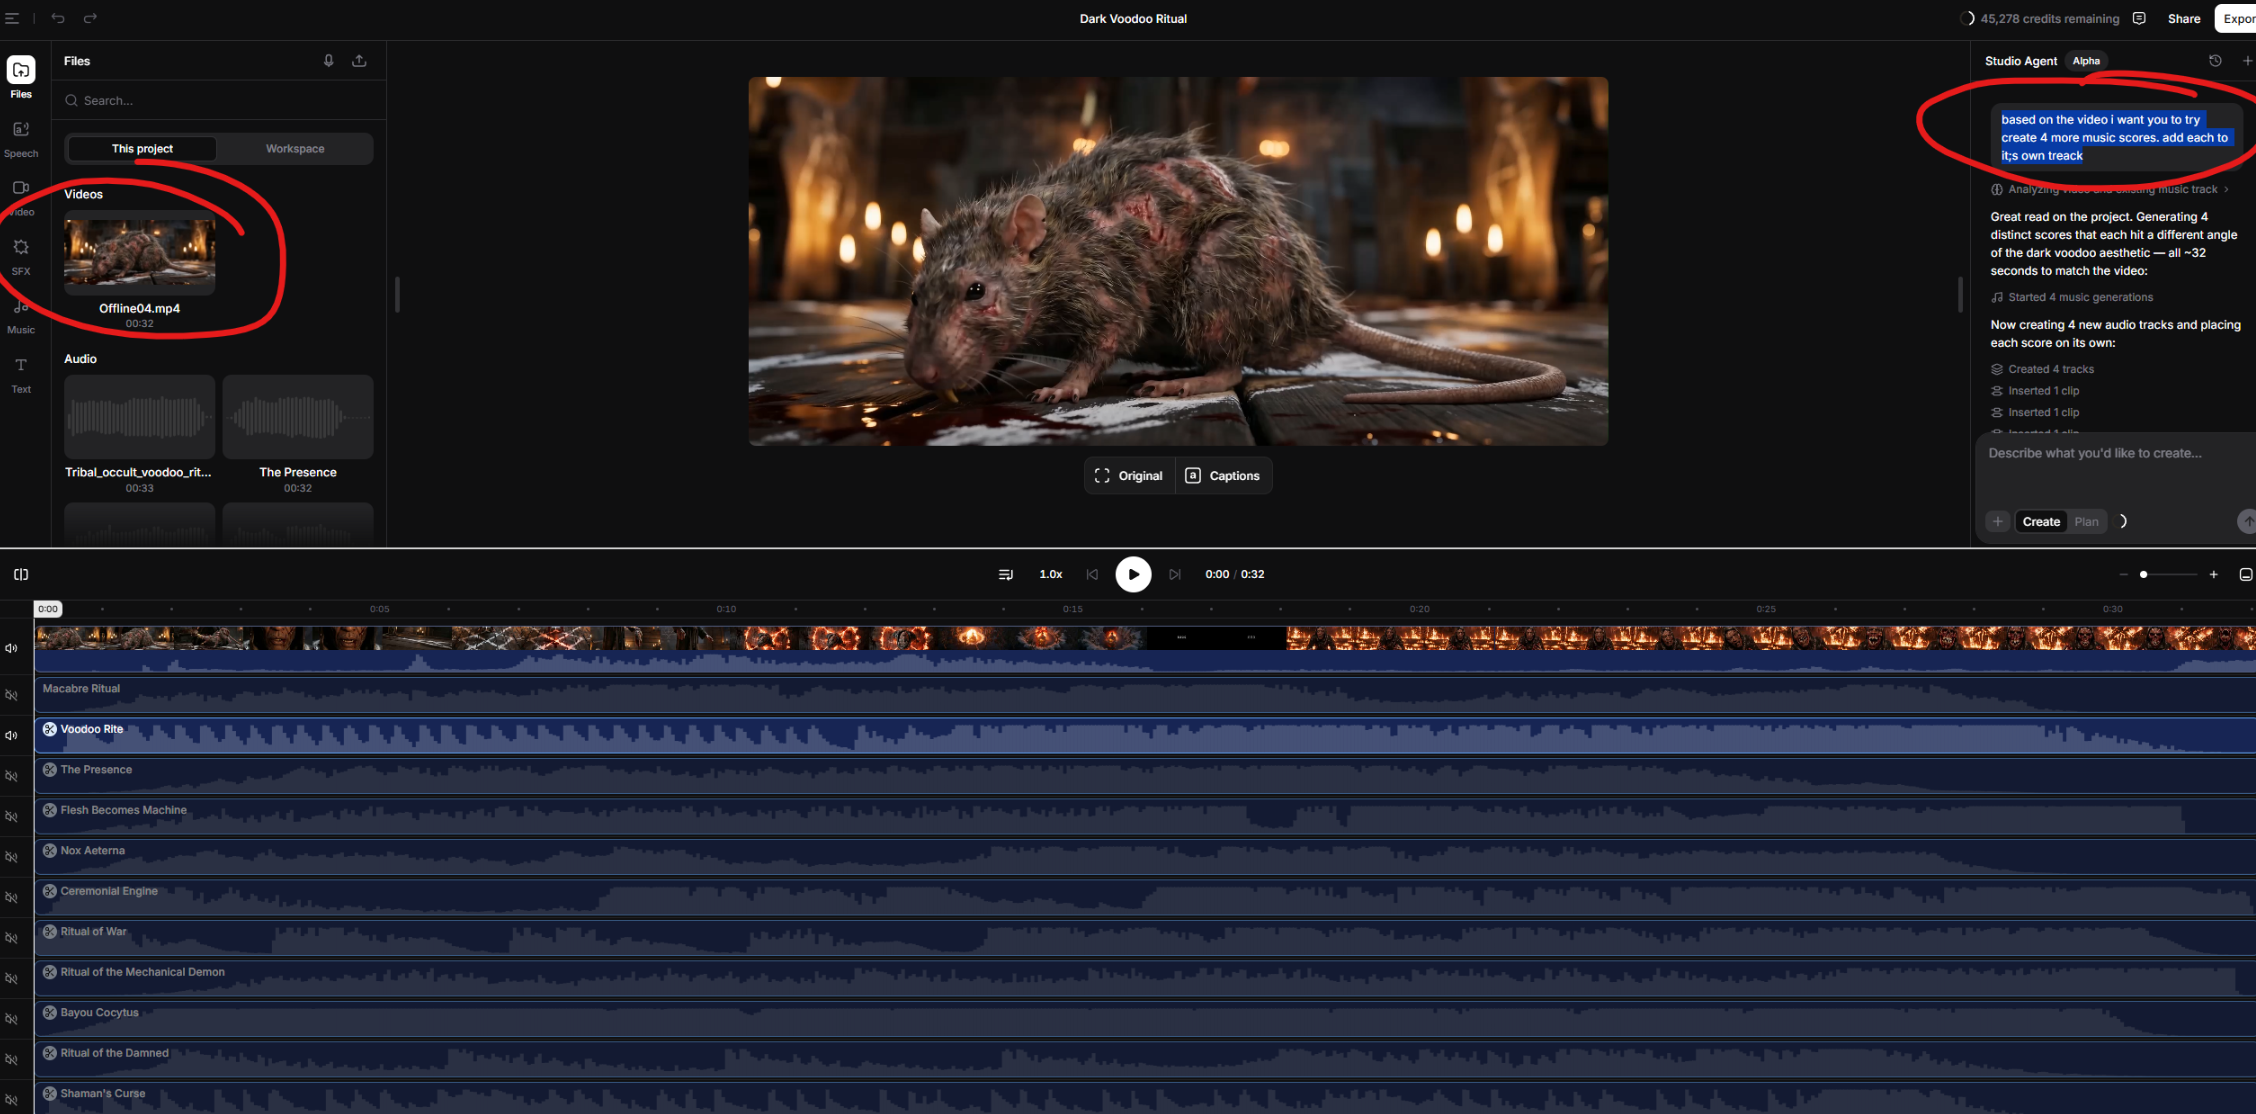Jump to 0:20 on the timeline ruler
The height and width of the screenshot is (1114, 2256).
1419,608
